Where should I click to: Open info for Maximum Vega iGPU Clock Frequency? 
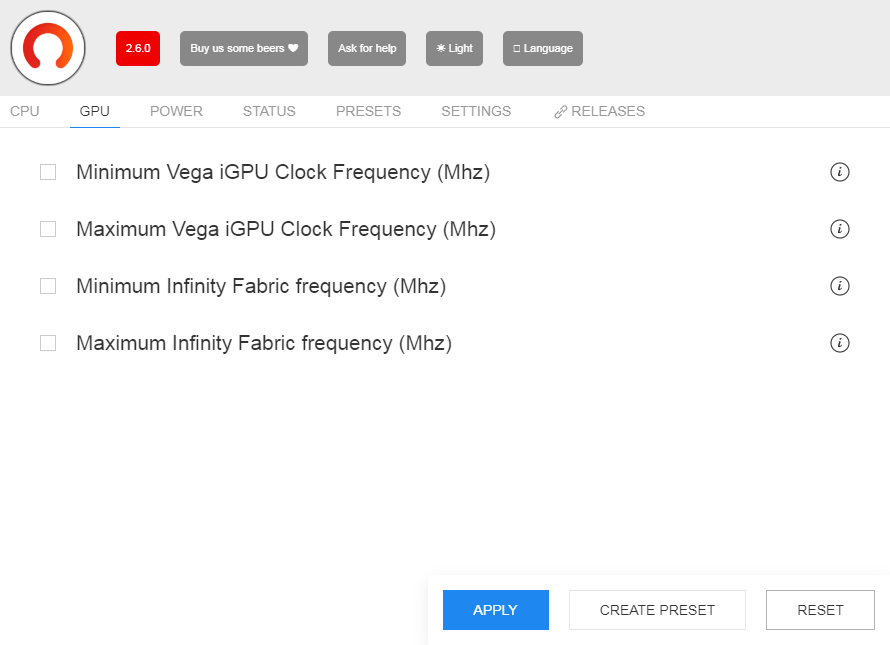tap(840, 229)
